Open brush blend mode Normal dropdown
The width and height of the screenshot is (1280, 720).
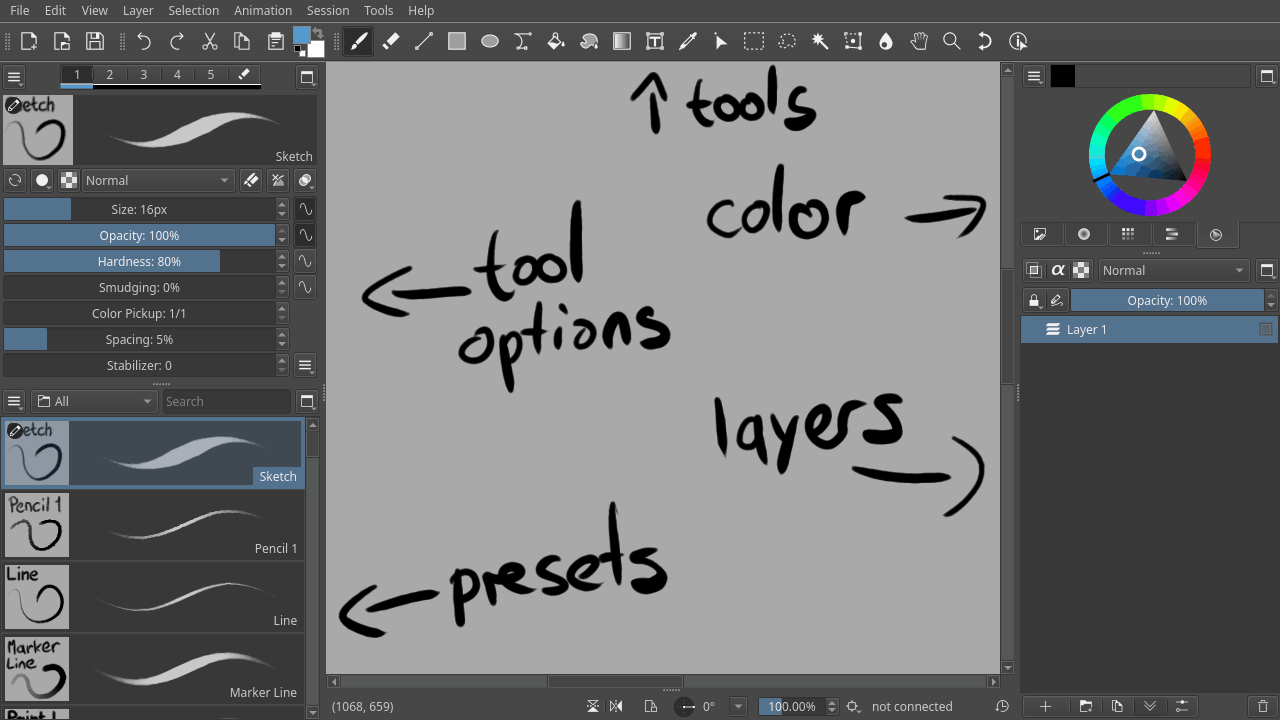(x=158, y=180)
